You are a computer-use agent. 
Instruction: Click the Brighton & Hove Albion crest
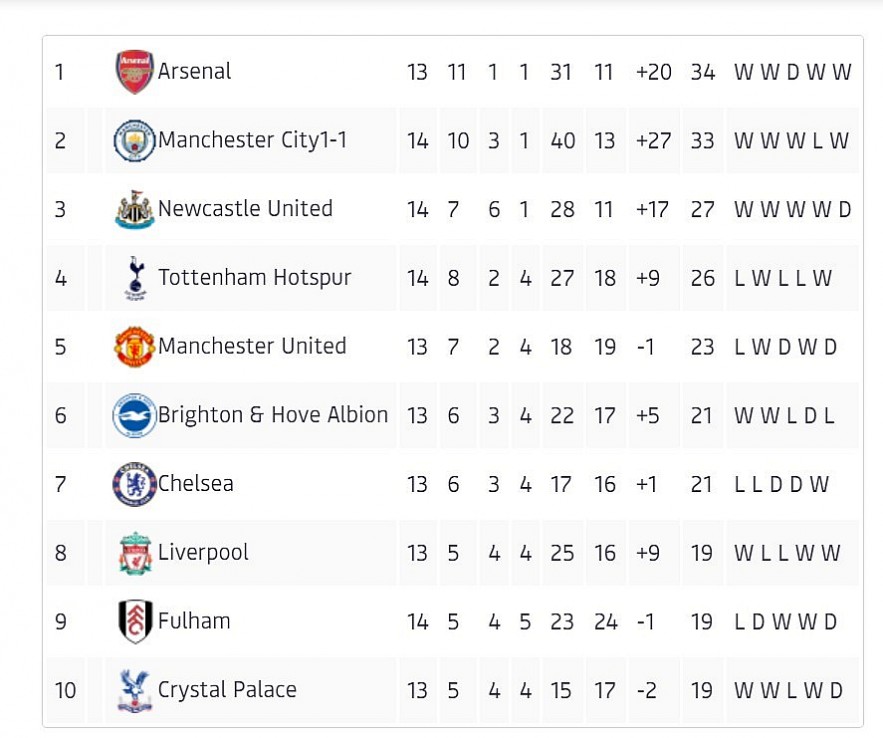(134, 415)
